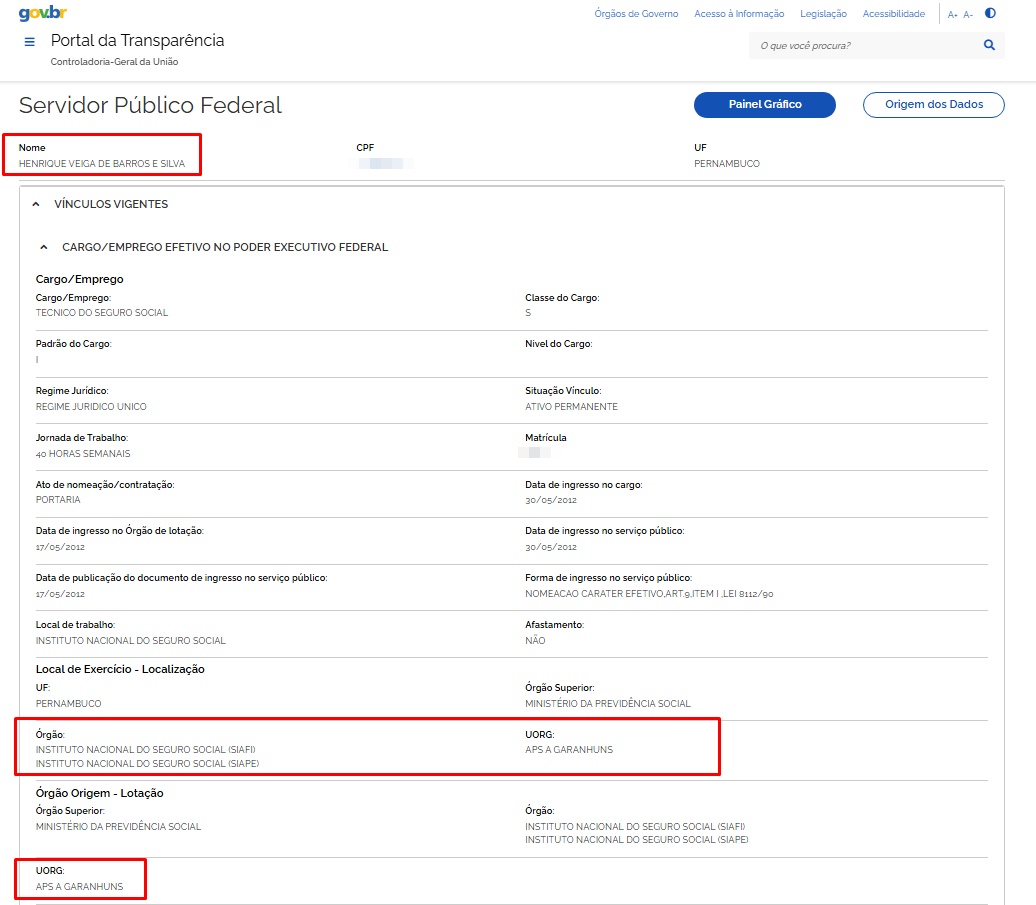
Task: Collapse Cargo/Emprego Efetivo no Poder Executivo section
Action: (x=44, y=247)
